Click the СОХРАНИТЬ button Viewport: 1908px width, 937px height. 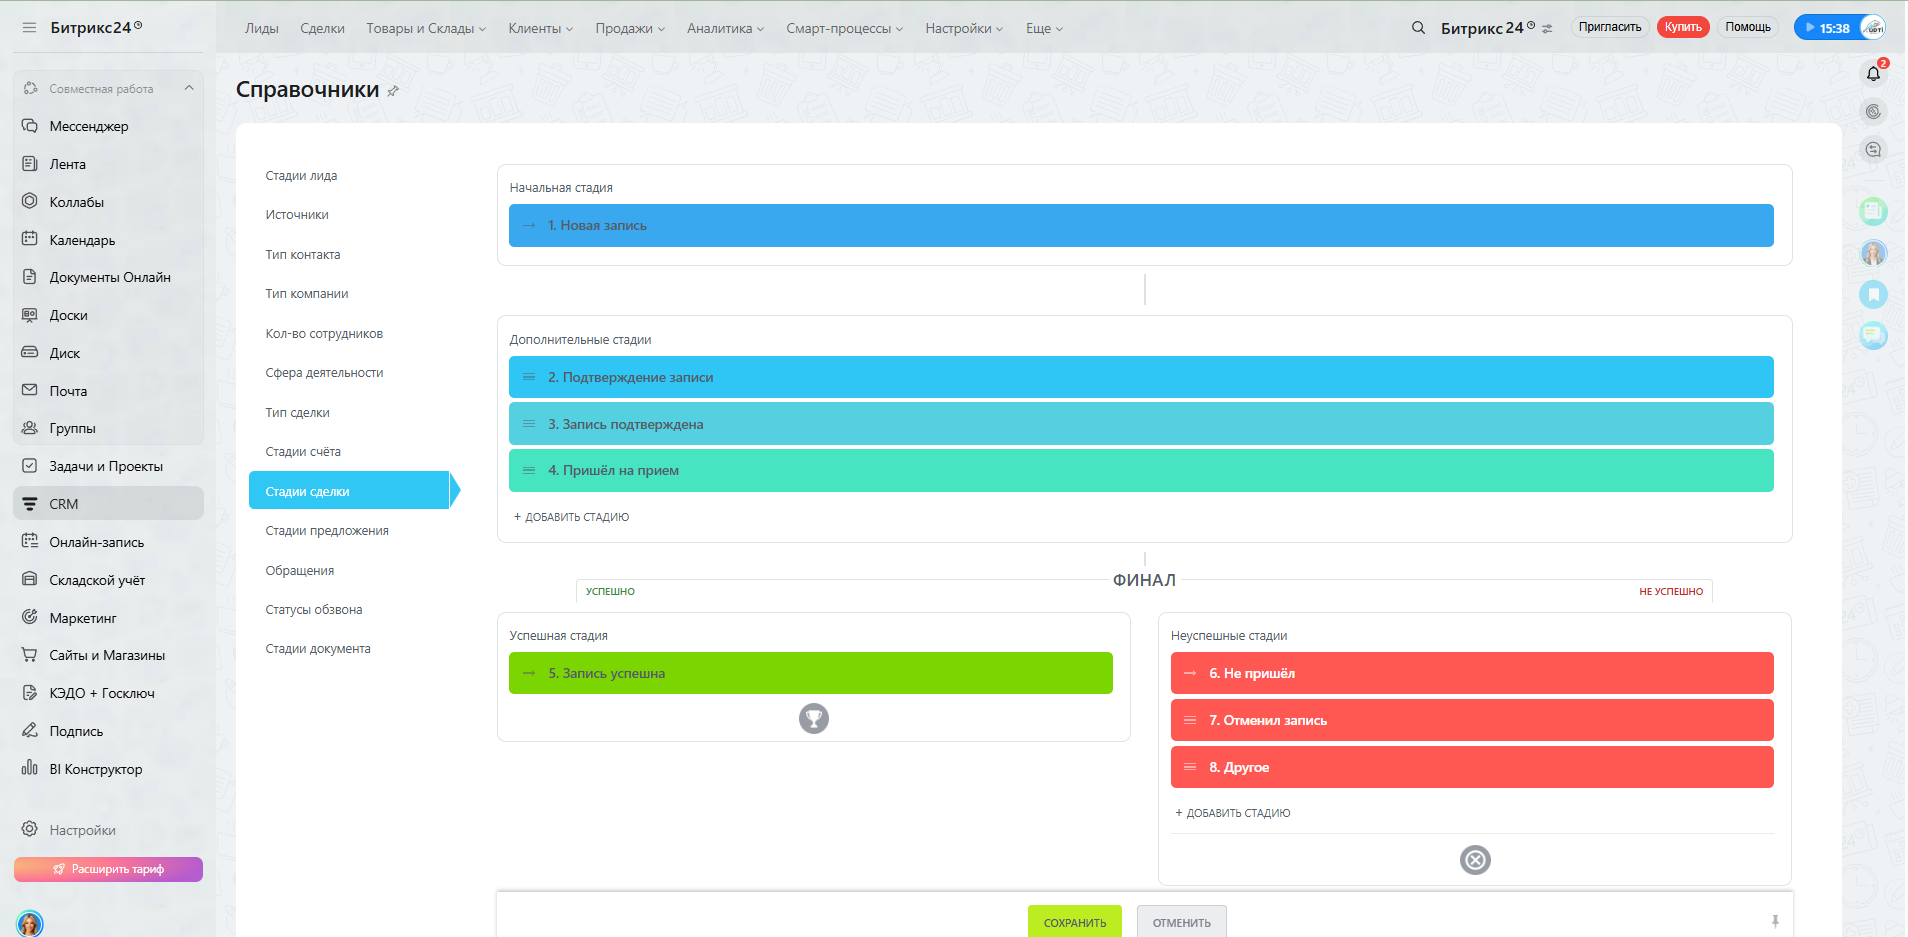pyautogui.click(x=1075, y=922)
